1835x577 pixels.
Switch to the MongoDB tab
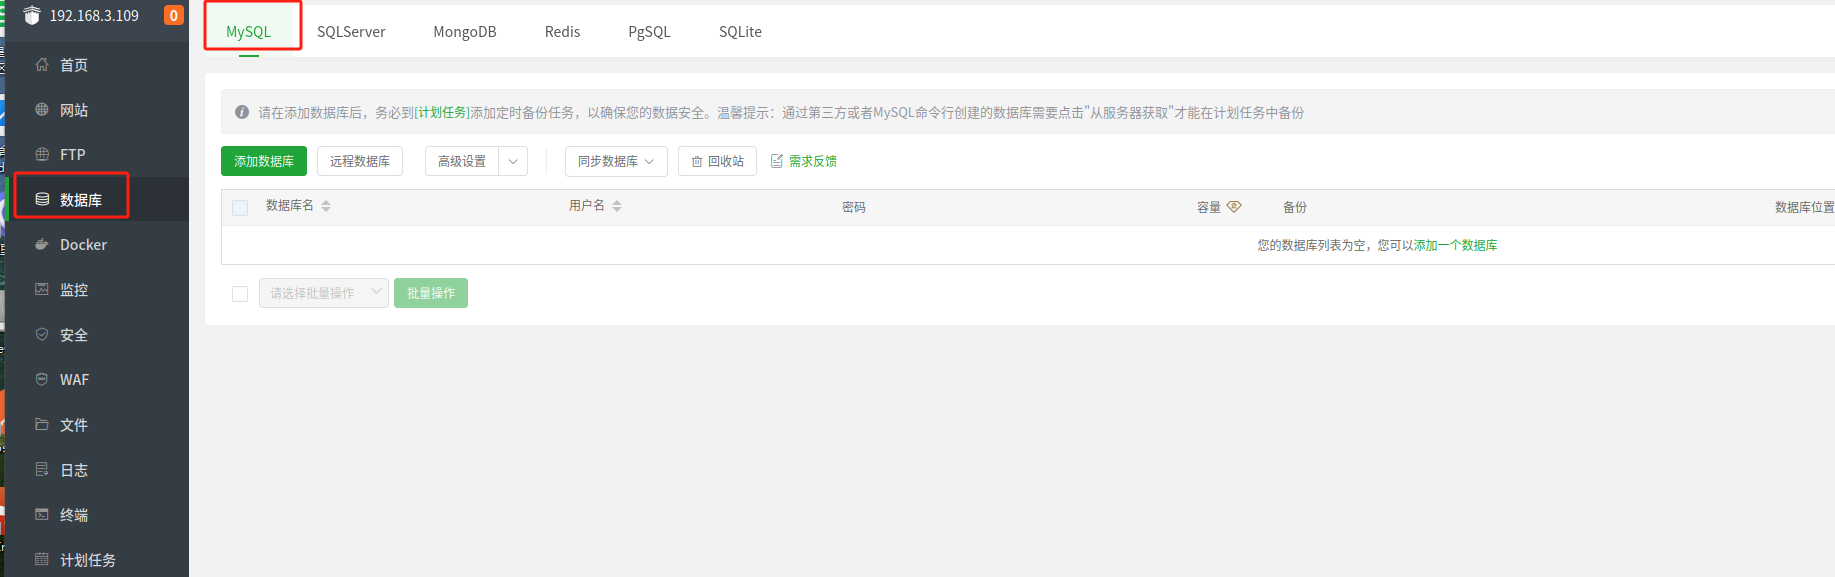pos(465,32)
